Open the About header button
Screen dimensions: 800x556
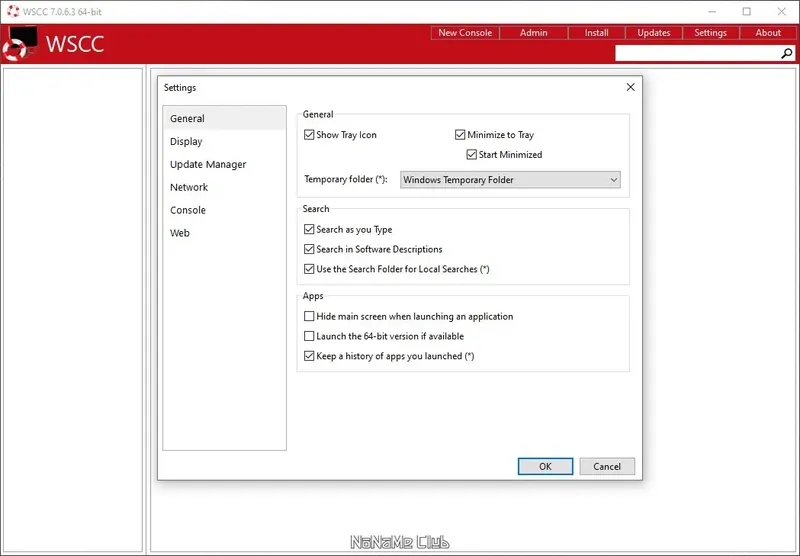[x=768, y=33]
